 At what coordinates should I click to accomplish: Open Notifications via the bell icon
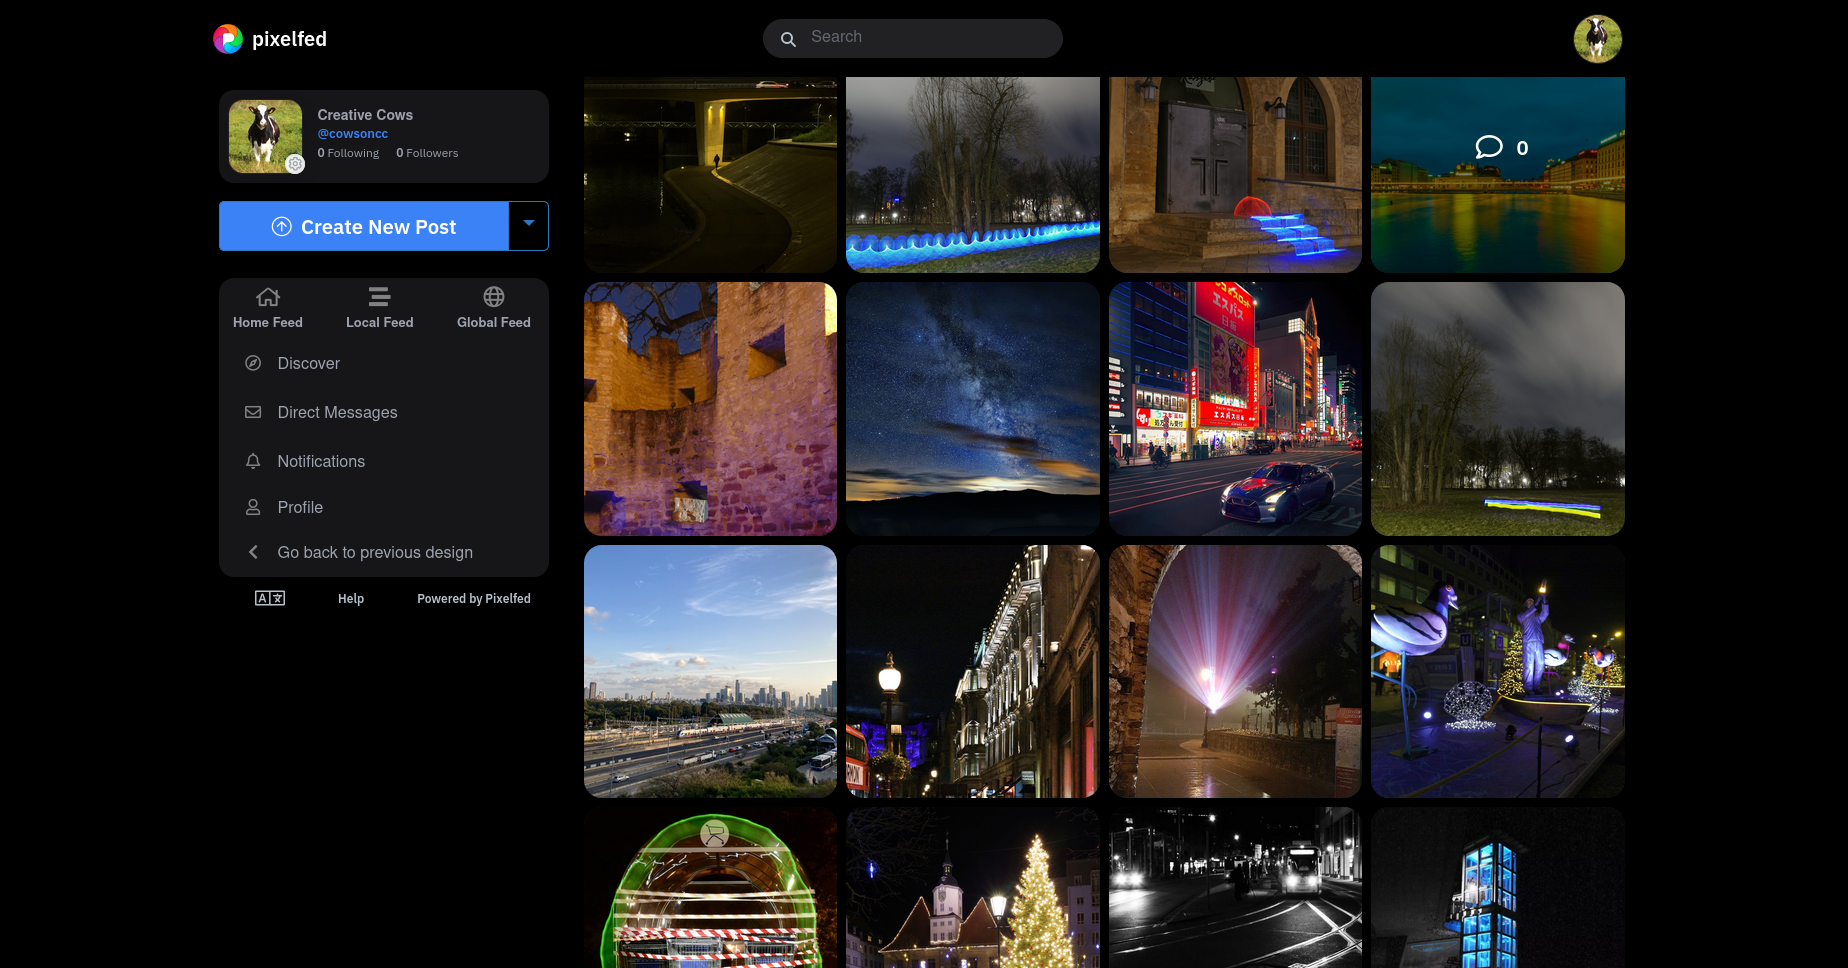pos(253,461)
